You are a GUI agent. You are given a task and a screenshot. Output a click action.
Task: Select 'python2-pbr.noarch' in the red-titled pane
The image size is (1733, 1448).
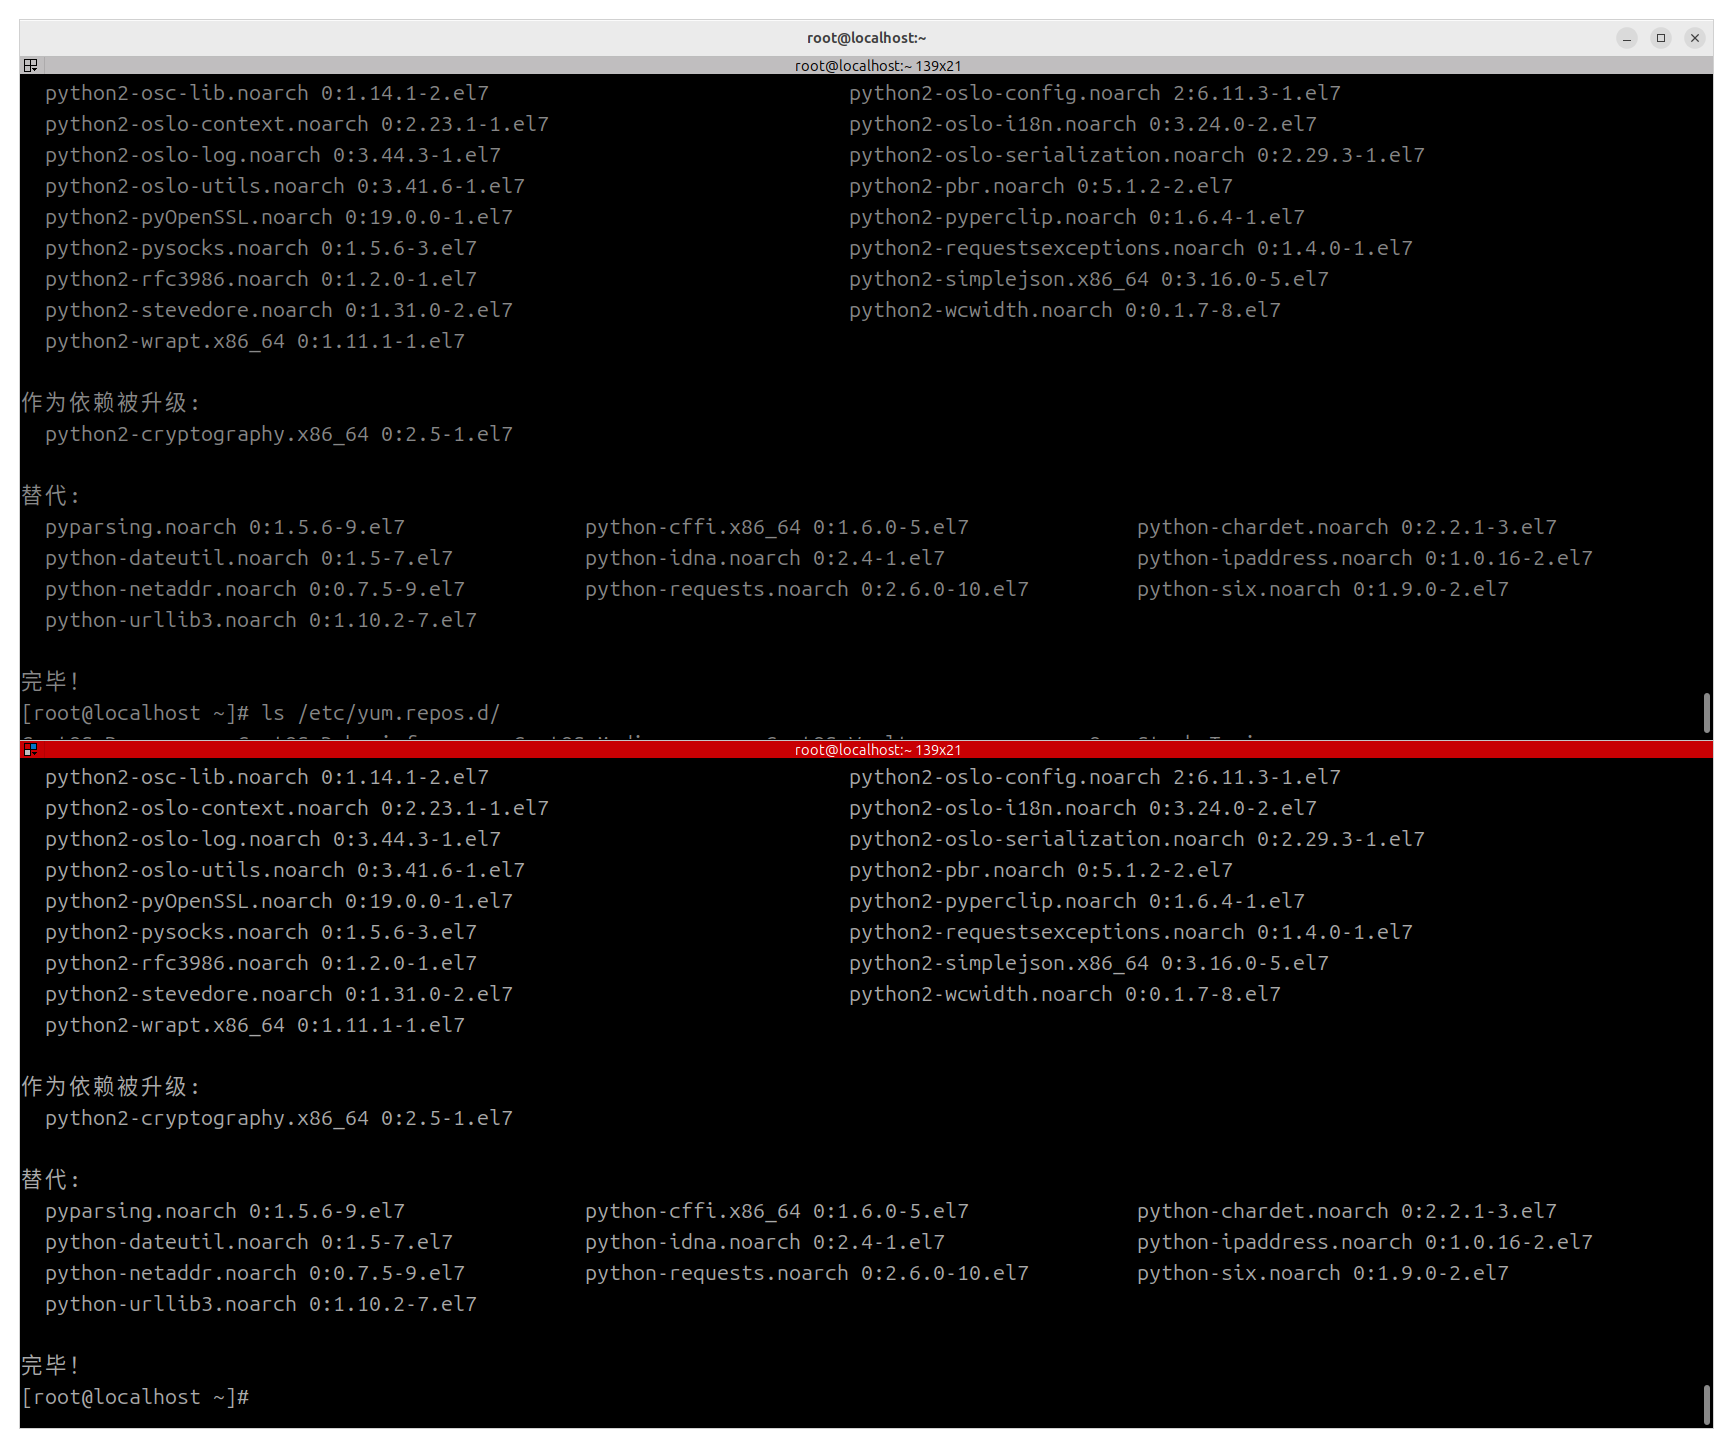tap(957, 870)
